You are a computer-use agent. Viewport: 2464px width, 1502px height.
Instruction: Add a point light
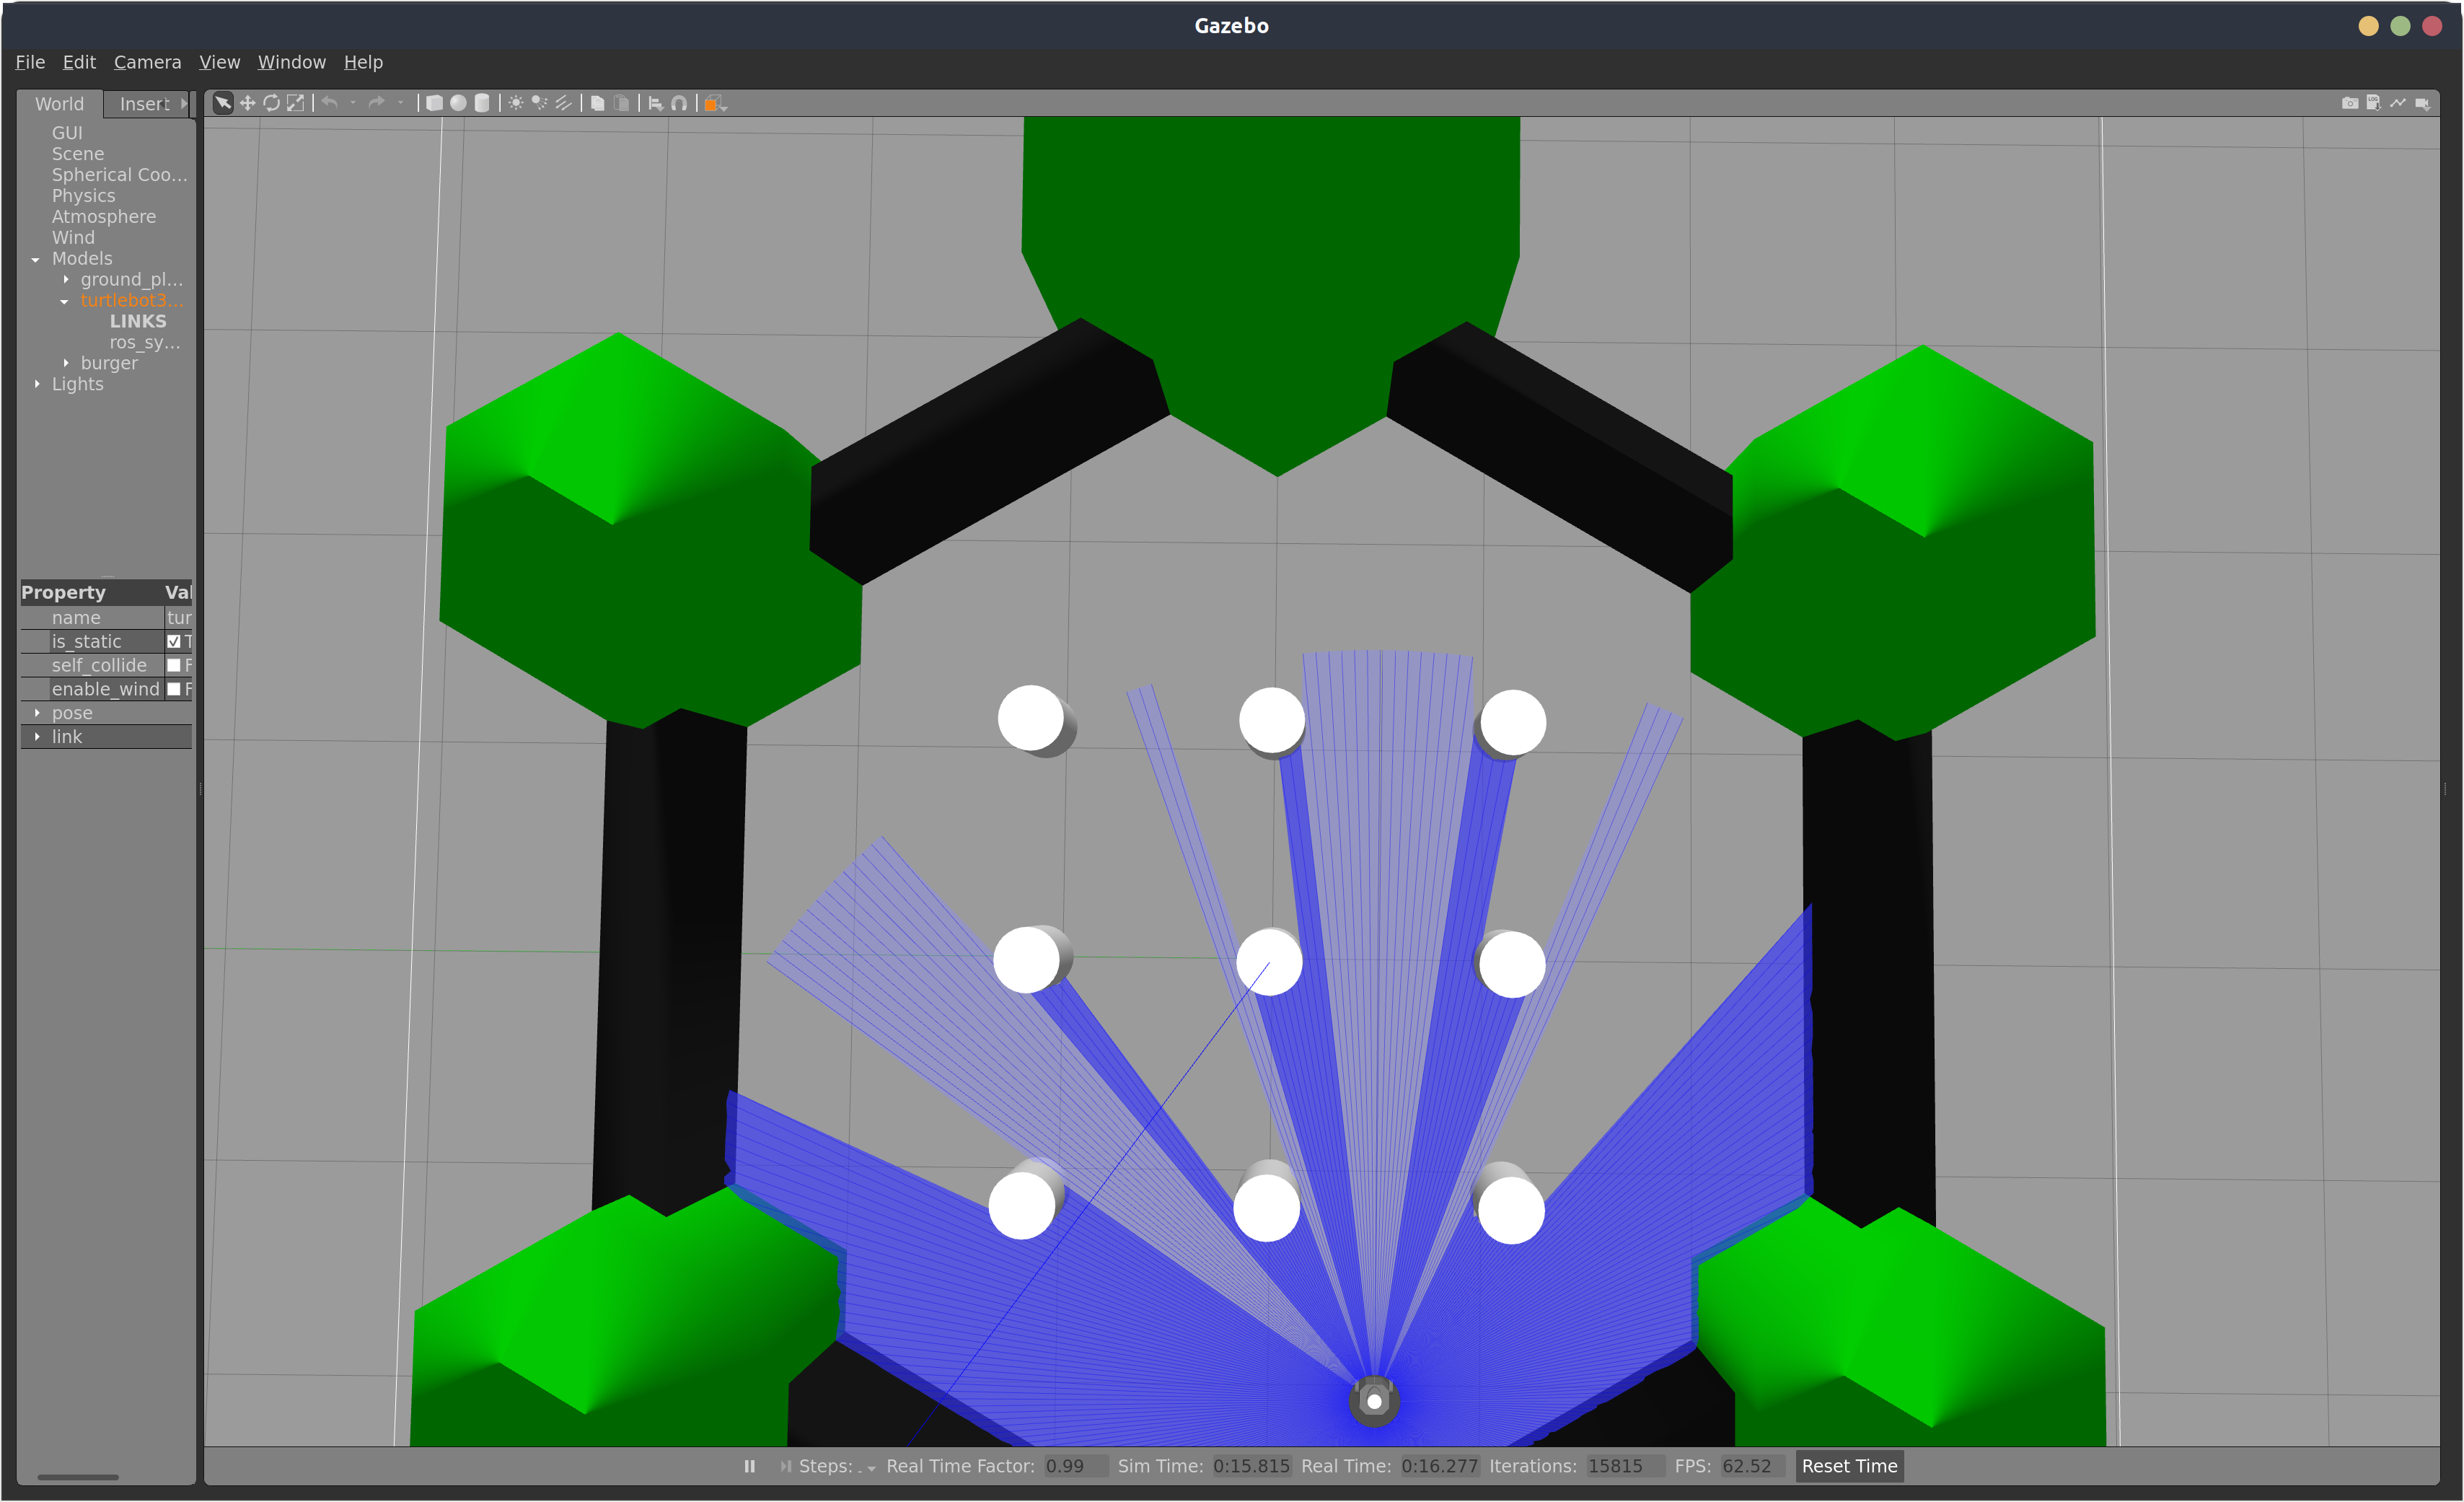(x=516, y=103)
